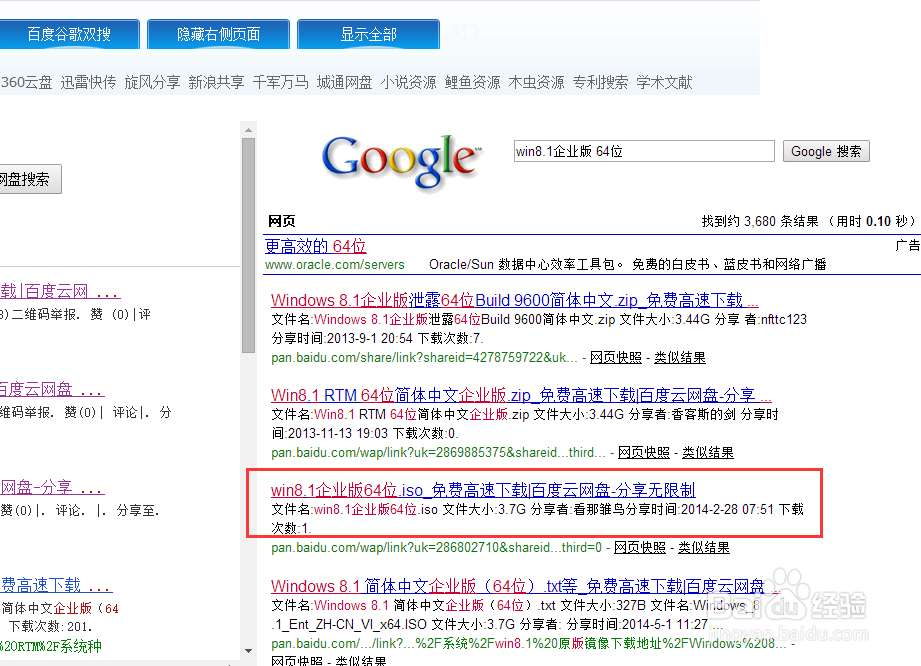This screenshot has height=666, width=921.
Task: Open the 学术文献 link
Action: point(664,82)
